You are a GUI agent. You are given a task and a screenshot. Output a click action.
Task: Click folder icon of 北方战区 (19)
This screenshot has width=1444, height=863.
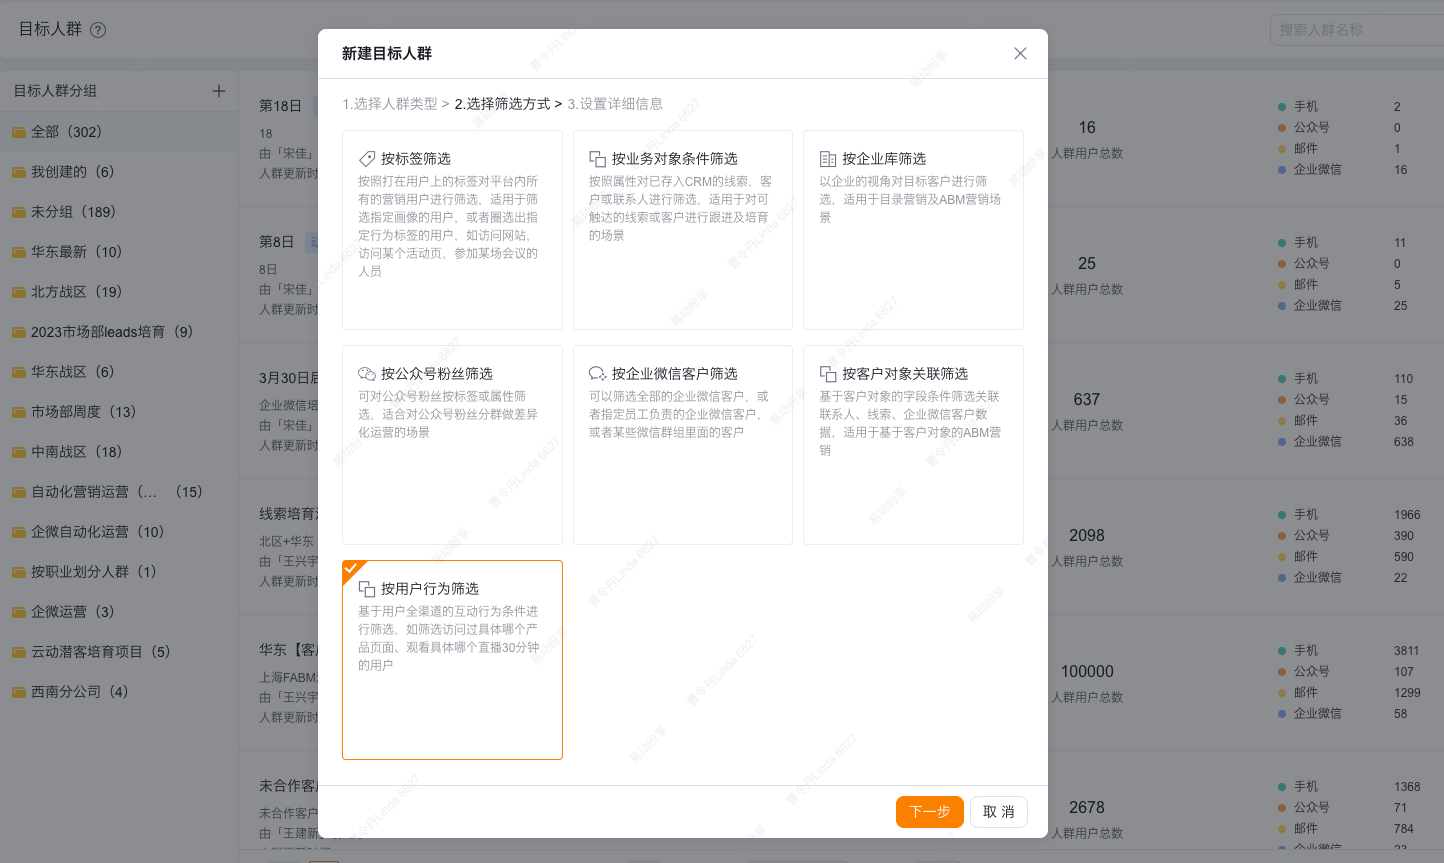point(19,292)
